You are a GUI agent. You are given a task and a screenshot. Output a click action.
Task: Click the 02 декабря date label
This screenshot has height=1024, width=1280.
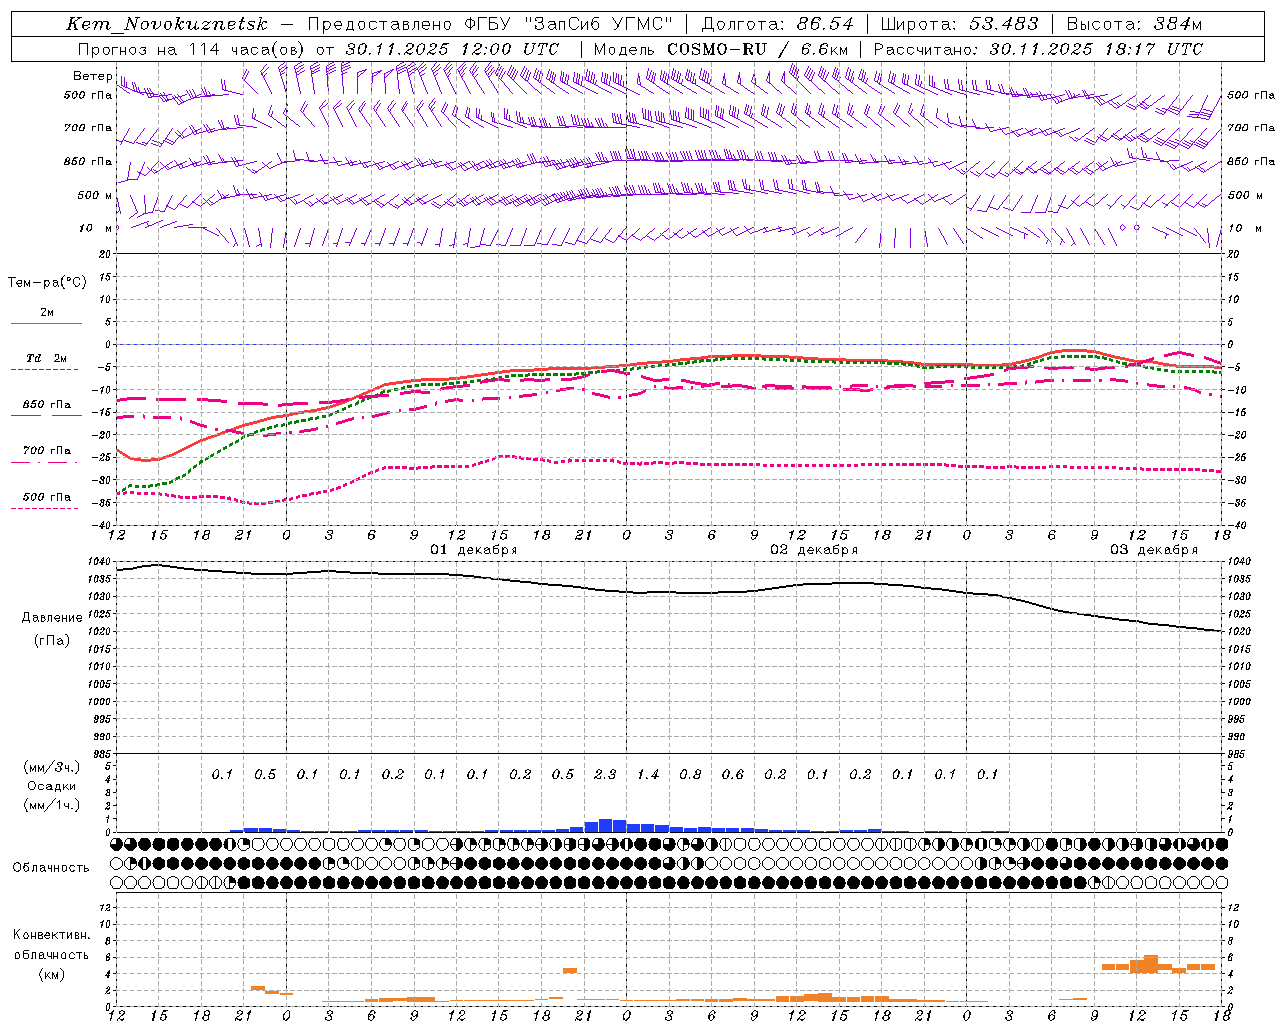tap(813, 550)
